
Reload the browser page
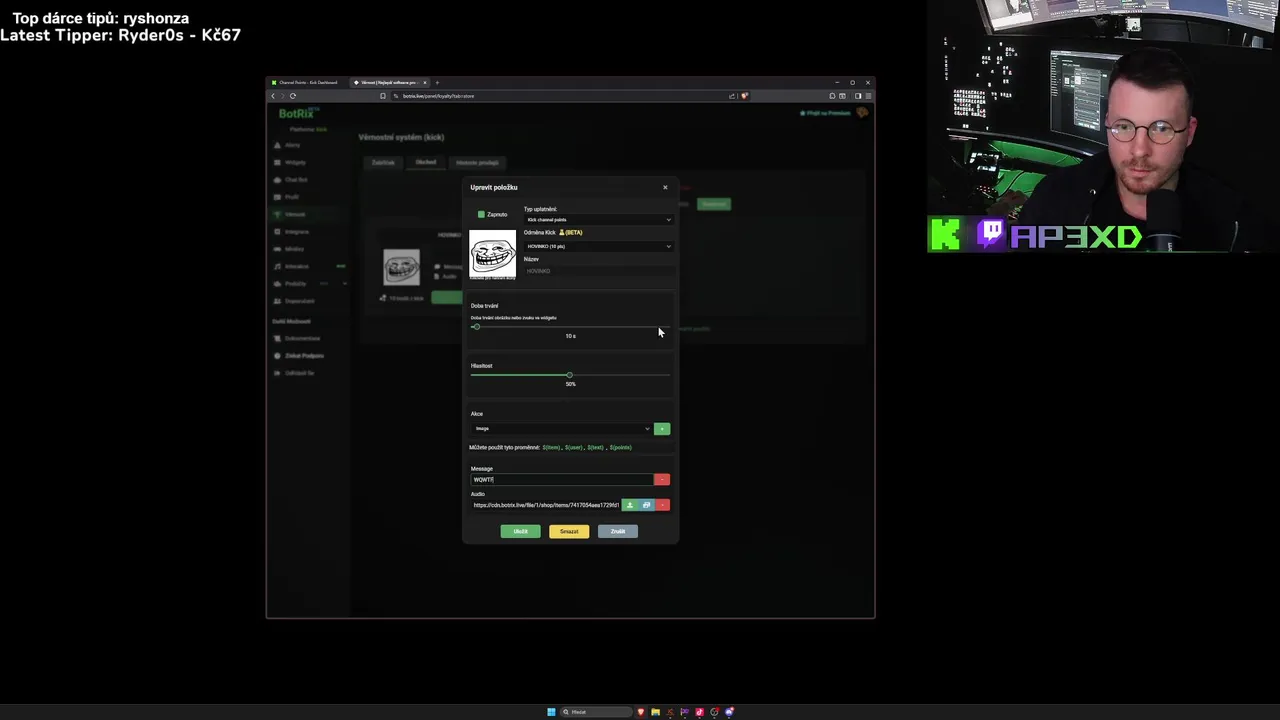pyautogui.click(x=293, y=96)
